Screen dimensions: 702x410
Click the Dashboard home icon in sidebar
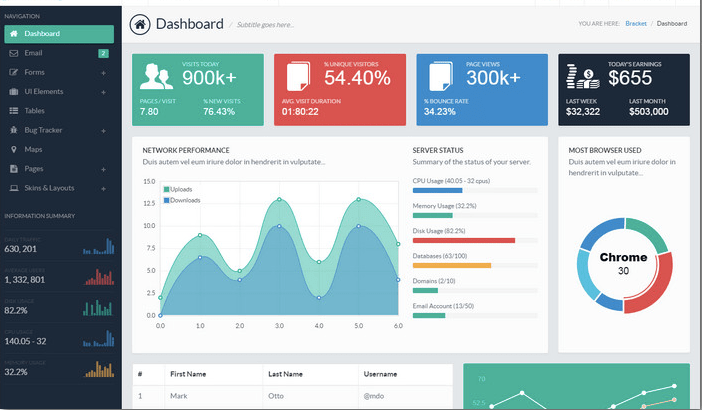[x=14, y=34]
